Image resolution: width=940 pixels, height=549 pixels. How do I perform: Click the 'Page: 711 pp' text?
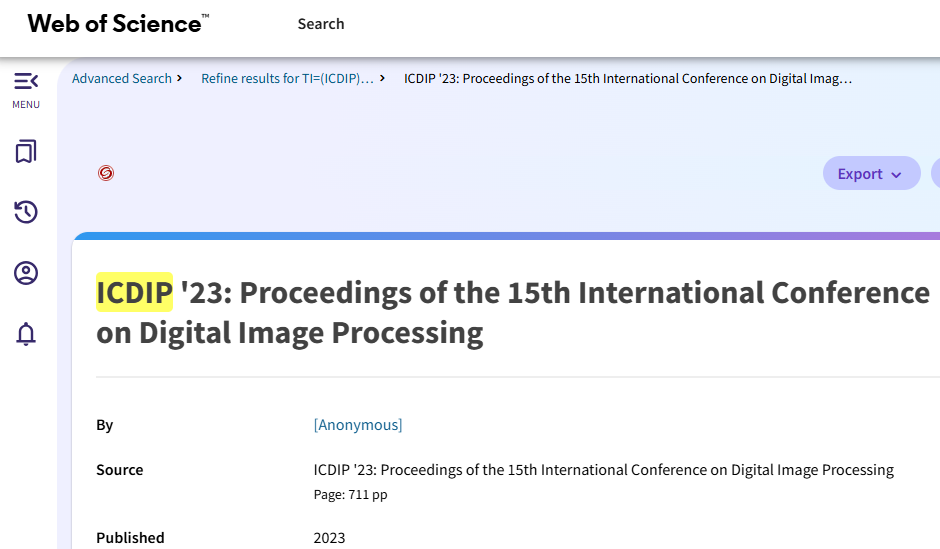351,495
